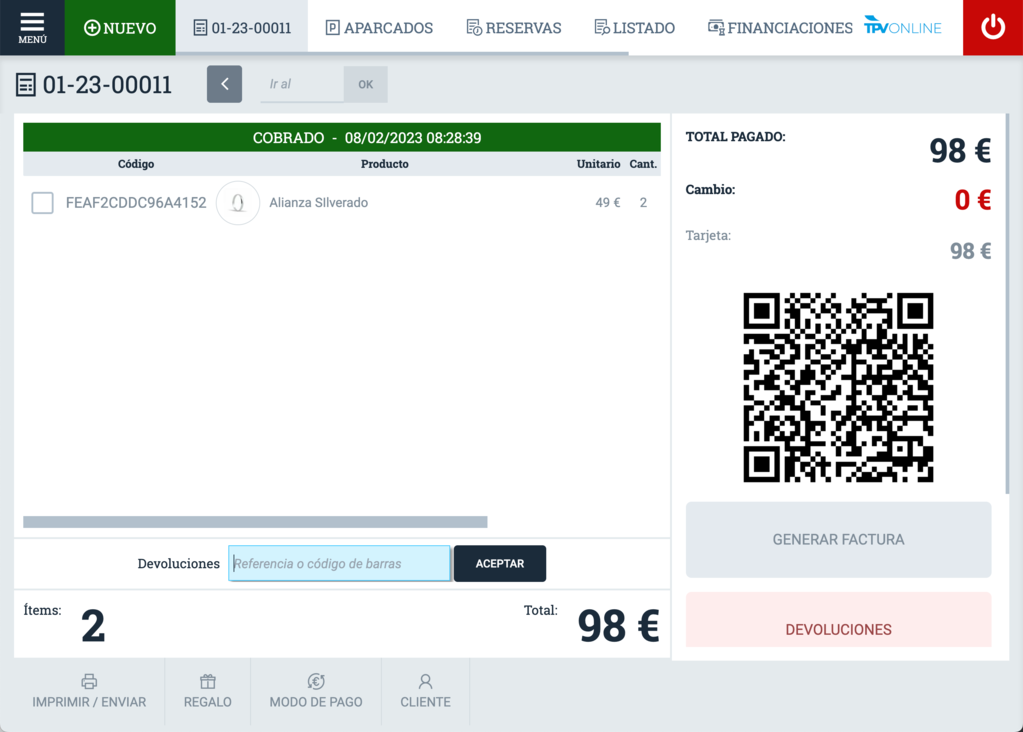
Task: Open the LISTADO tab
Action: coord(634,27)
